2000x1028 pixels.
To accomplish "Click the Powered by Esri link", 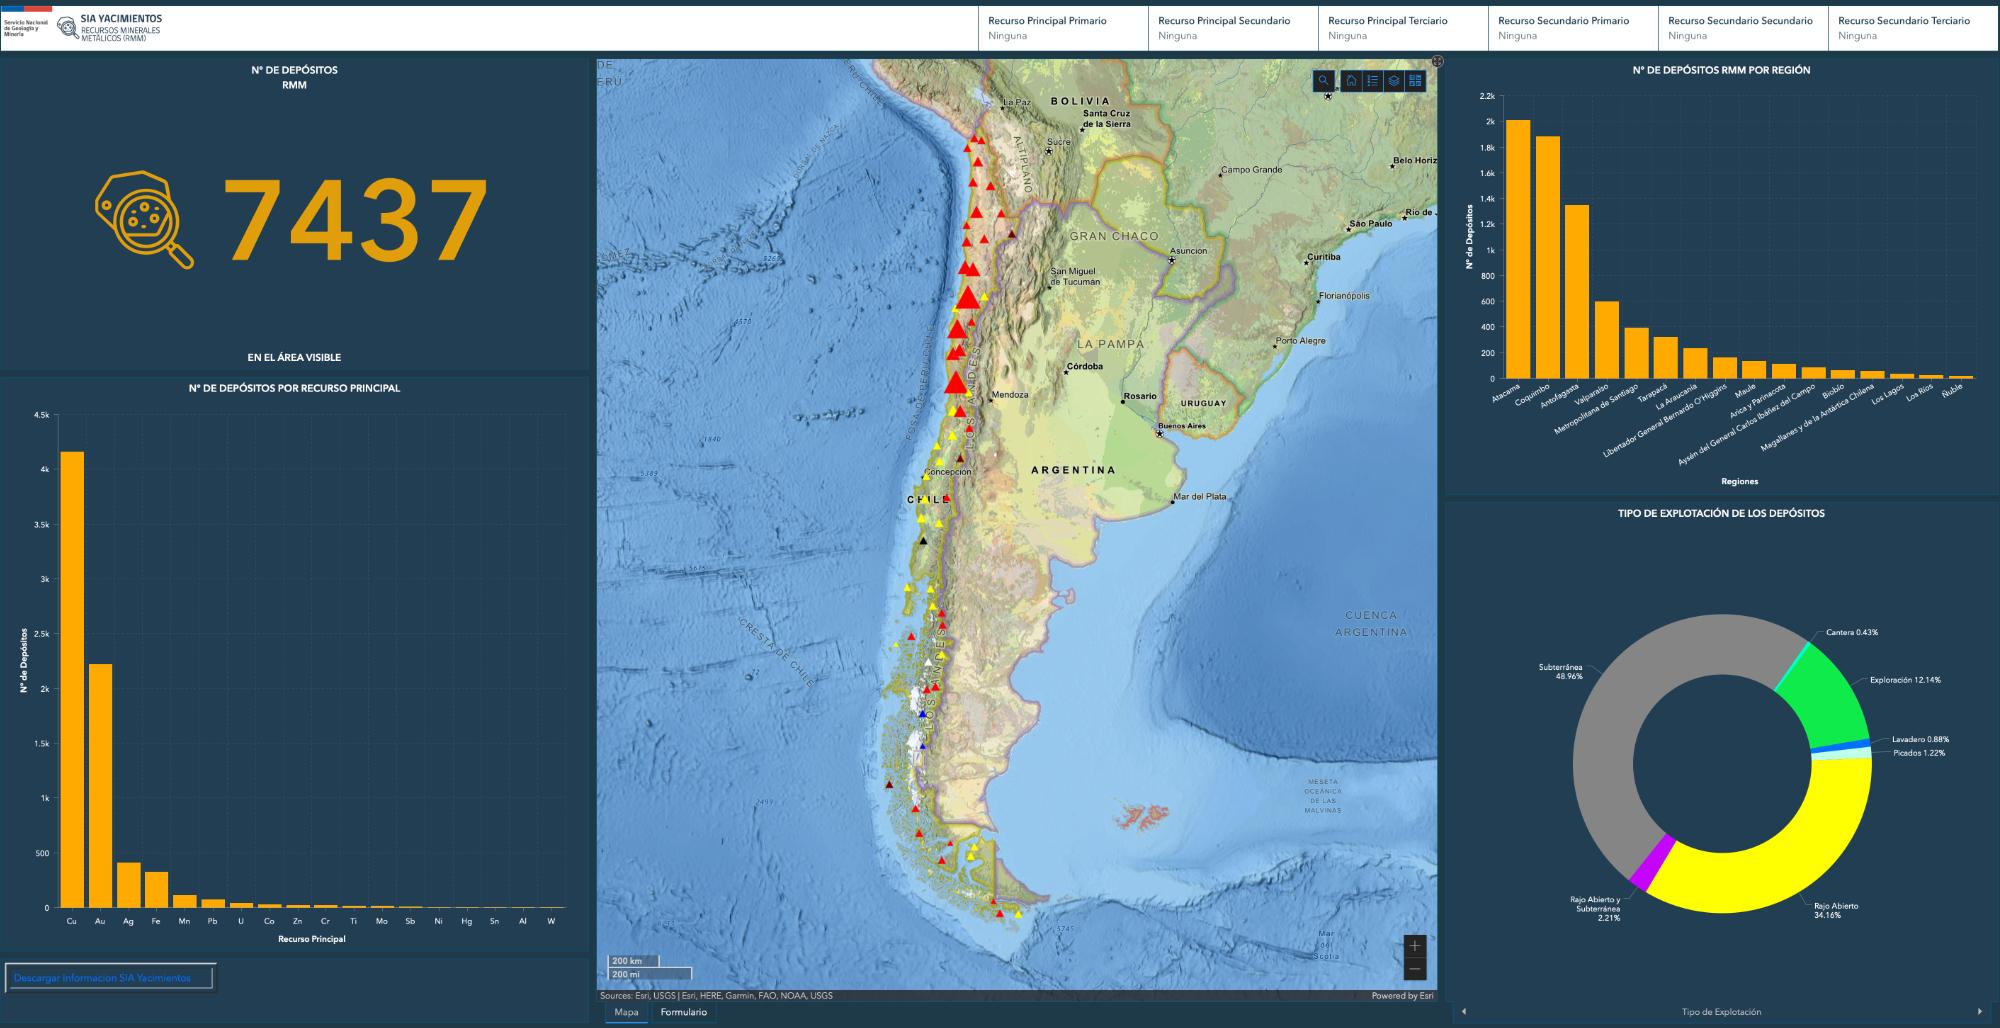I will point(1401,996).
